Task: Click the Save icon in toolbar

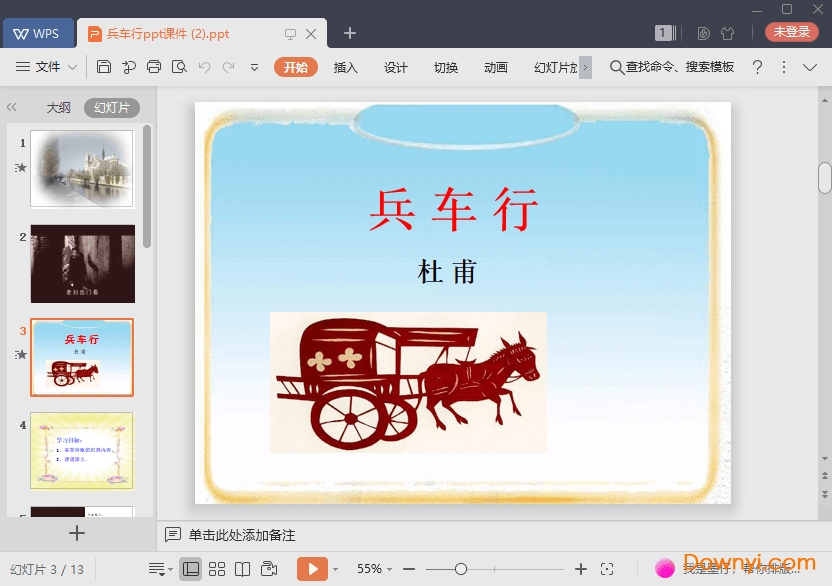Action: coord(103,67)
